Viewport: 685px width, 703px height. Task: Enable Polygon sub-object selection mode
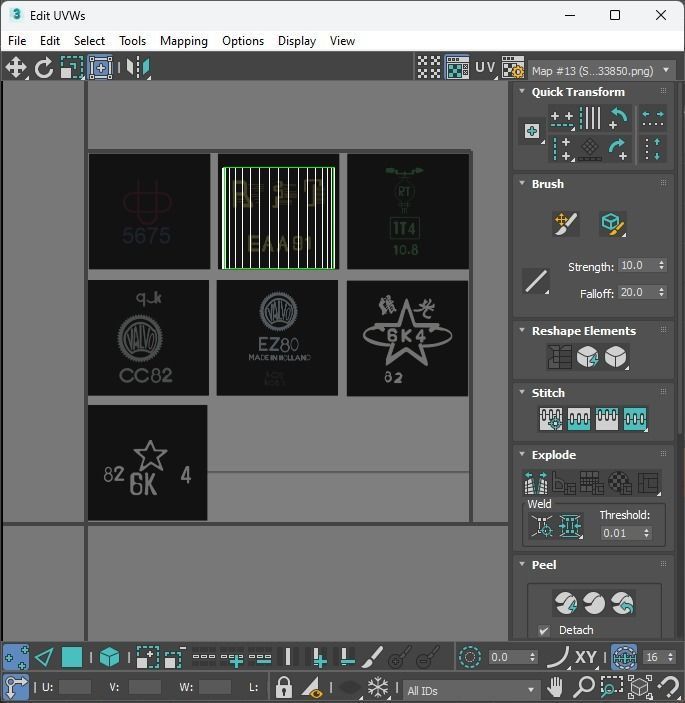tap(72, 658)
